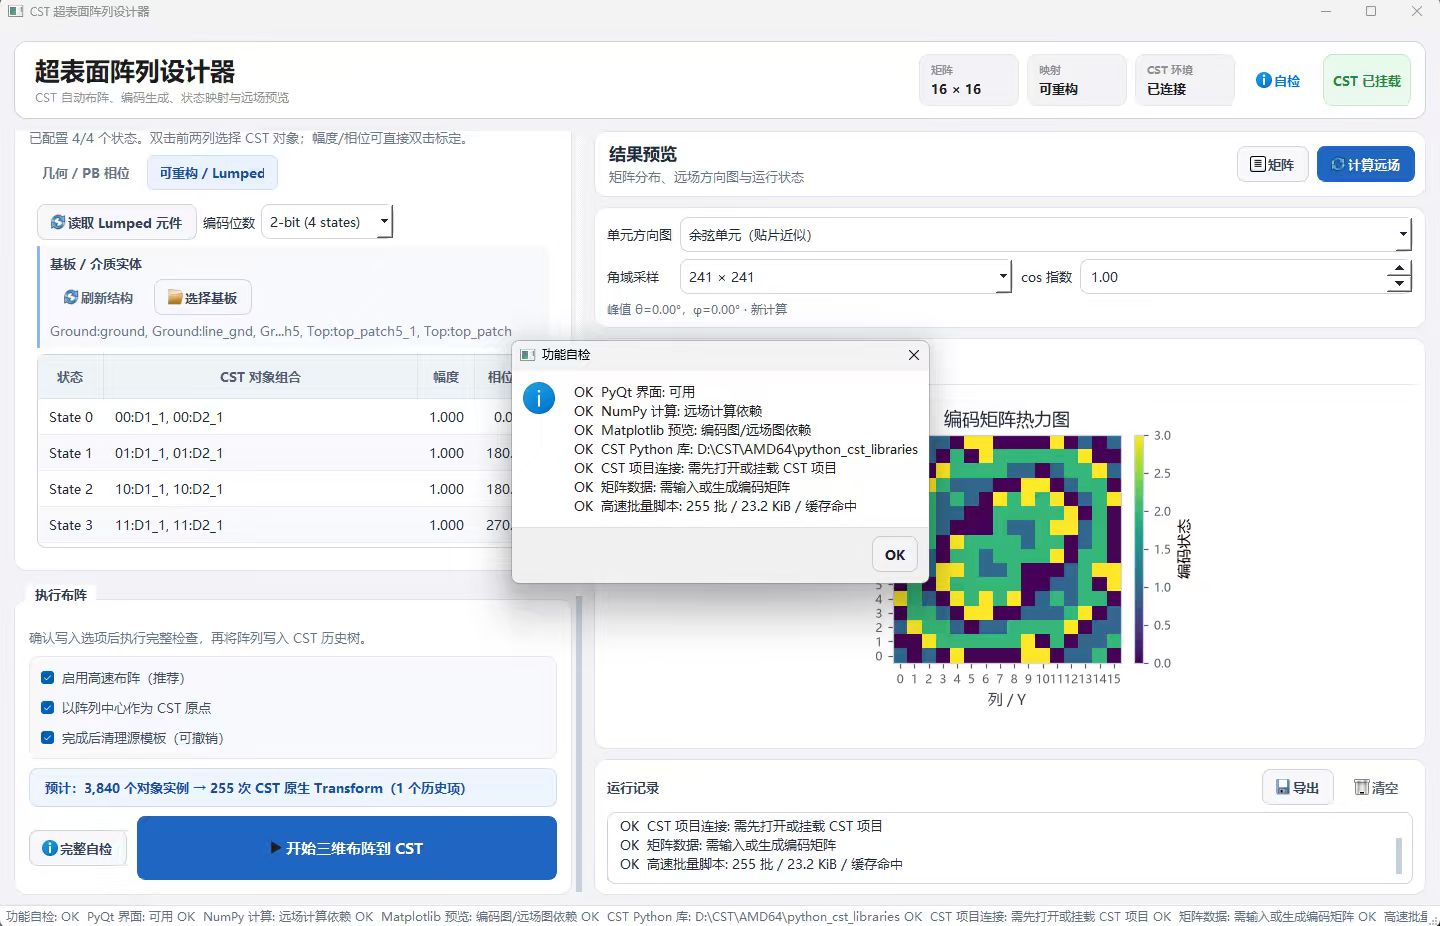Screen dimensions: 1440x926
Task: Click the 幅度 column header
Action: coord(446,377)
